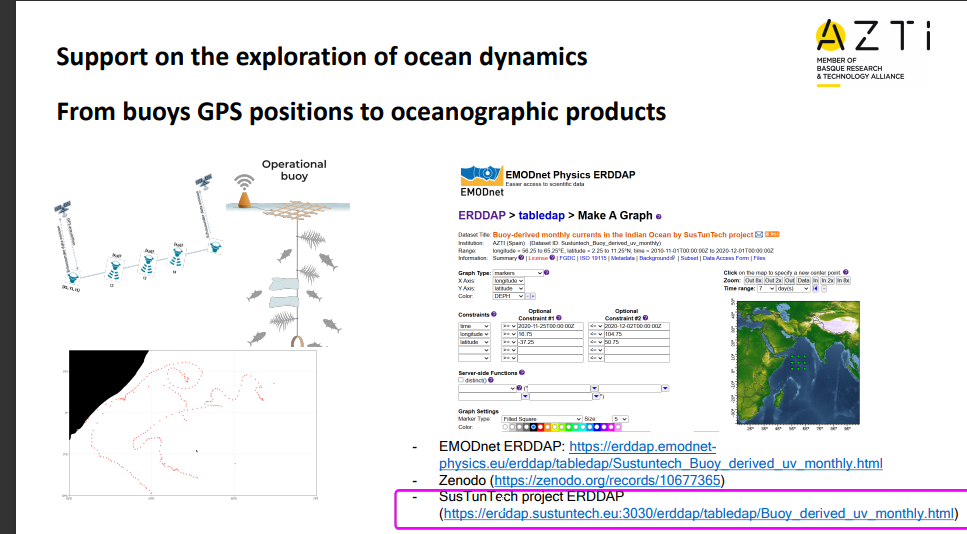Viewport: 967px width, 534px height.
Task: Select the red marker color radio
Action: [540, 427]
